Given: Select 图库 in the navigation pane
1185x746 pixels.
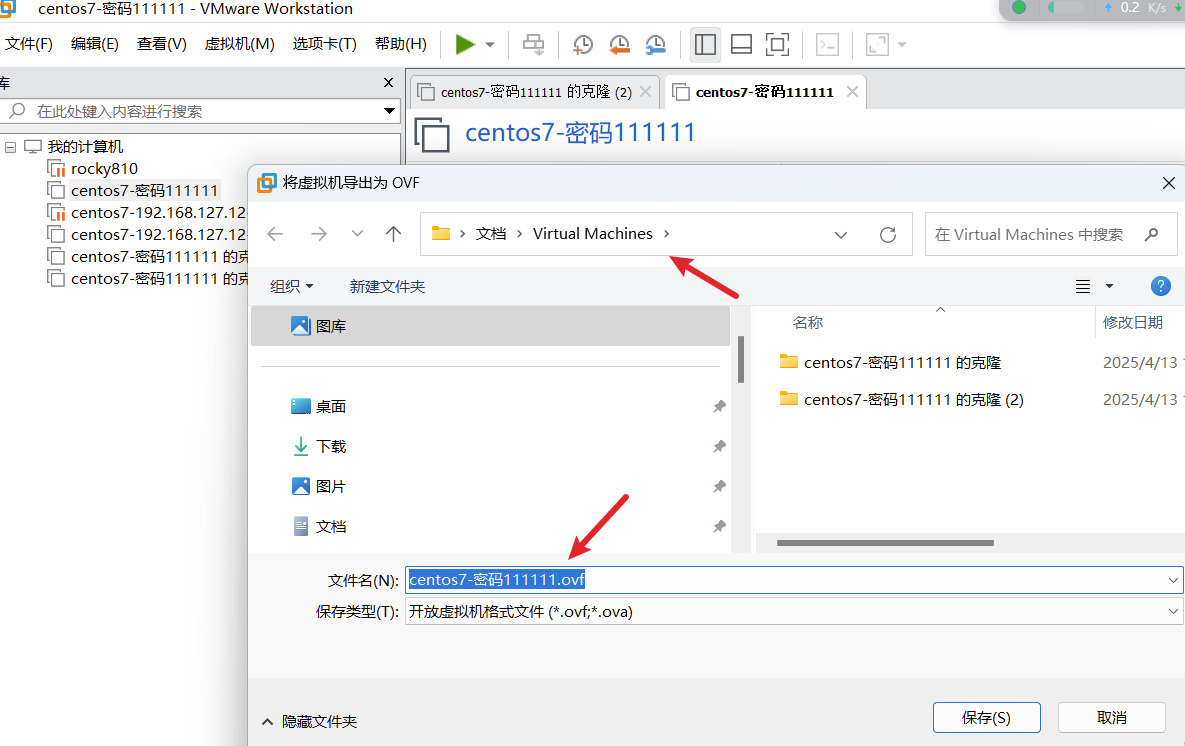Looking at the screenshot, I should tap(490, 326).
